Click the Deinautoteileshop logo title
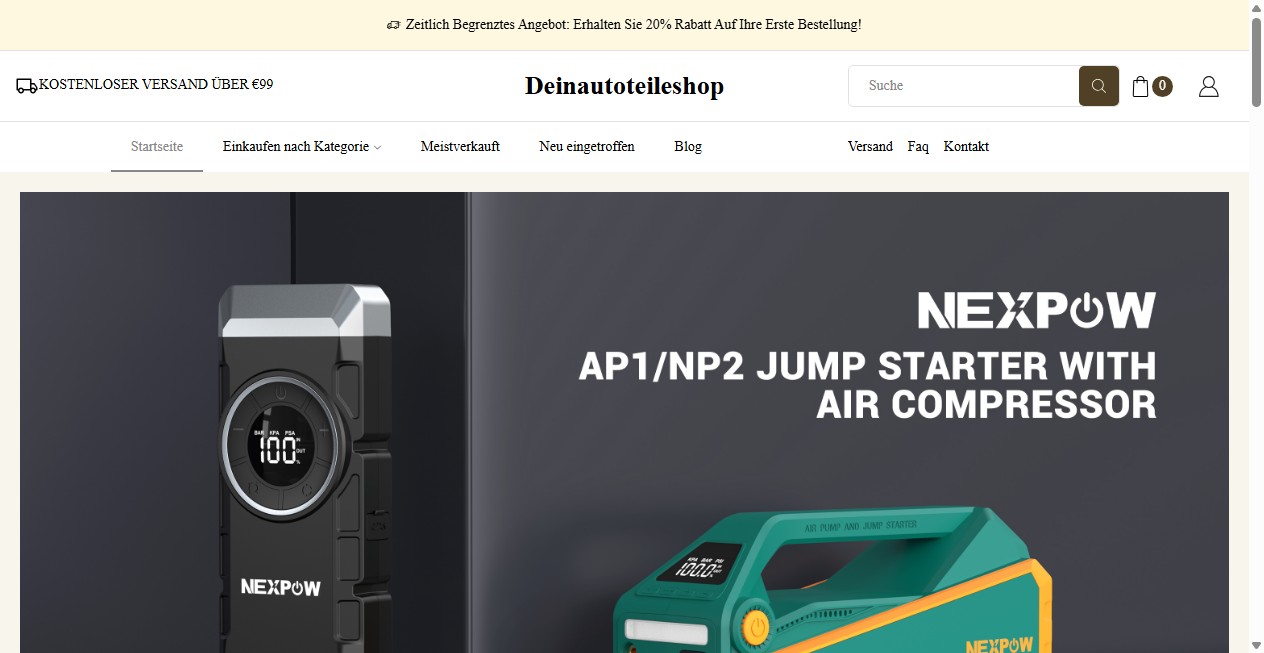Viewport: 1264px width, 653px height. pos(624,86)
